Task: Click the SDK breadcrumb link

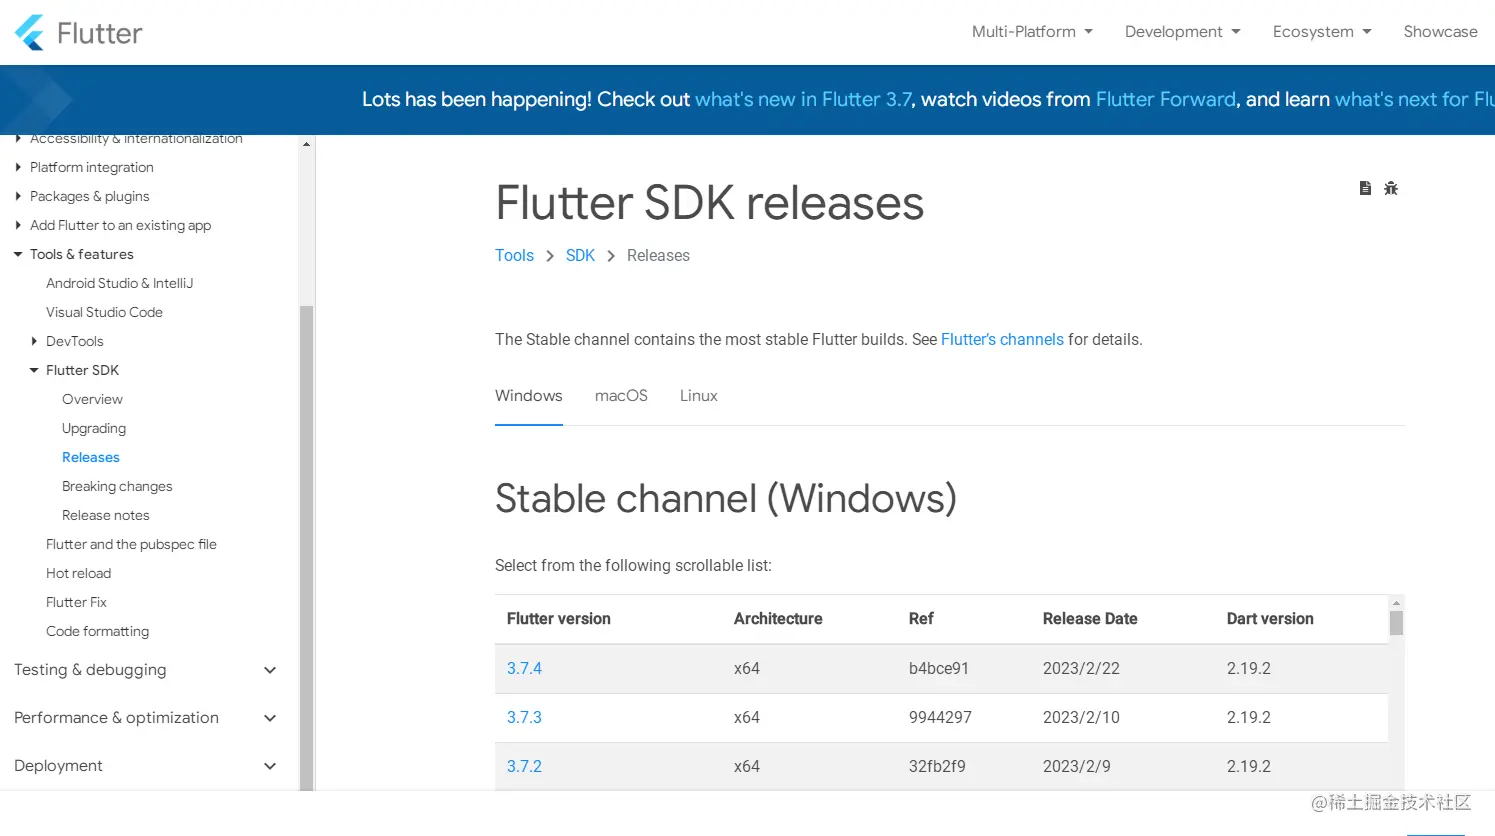Action: (580, 256)
